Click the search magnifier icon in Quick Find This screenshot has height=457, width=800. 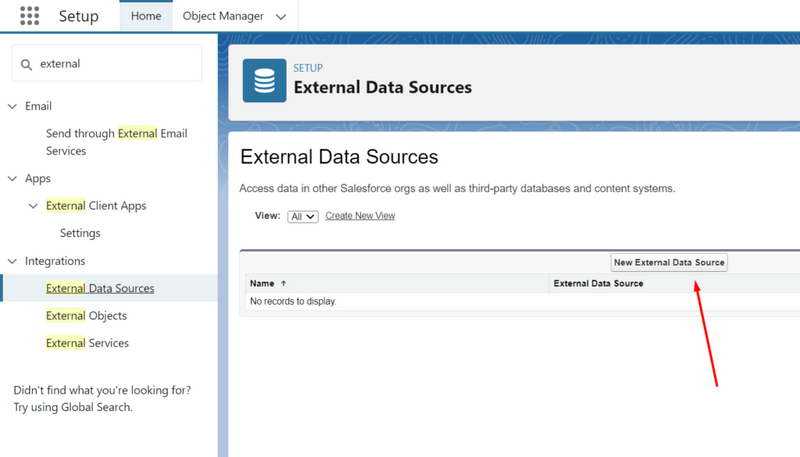pyautogui.click(x=26, y=64)
